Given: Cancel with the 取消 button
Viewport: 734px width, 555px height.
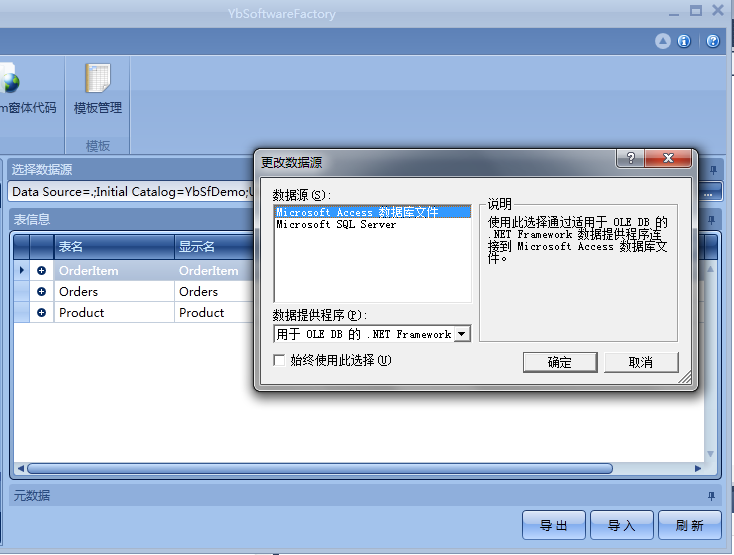Looking at the screenshot, I should point(641,362).
